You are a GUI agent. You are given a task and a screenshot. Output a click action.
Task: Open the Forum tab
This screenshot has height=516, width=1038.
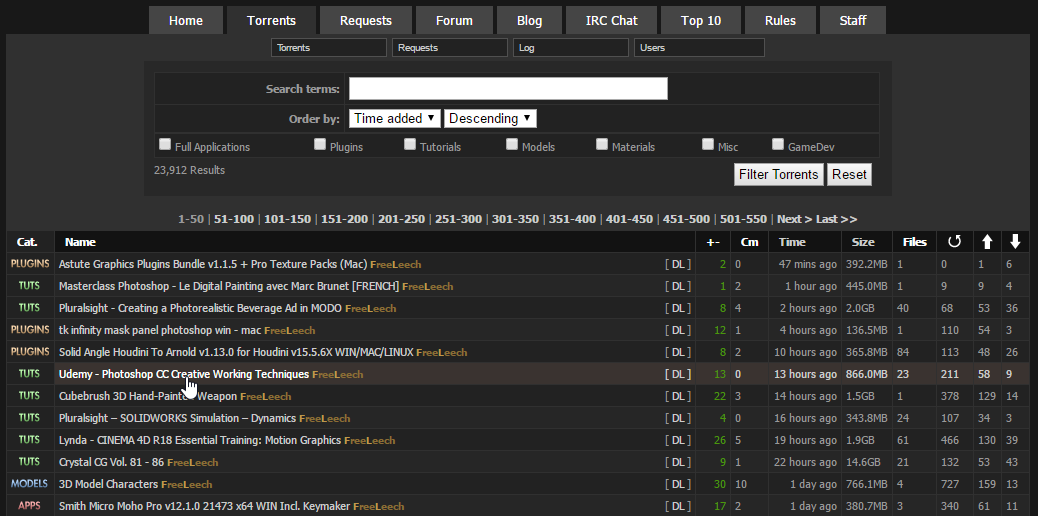coord(454,21)
